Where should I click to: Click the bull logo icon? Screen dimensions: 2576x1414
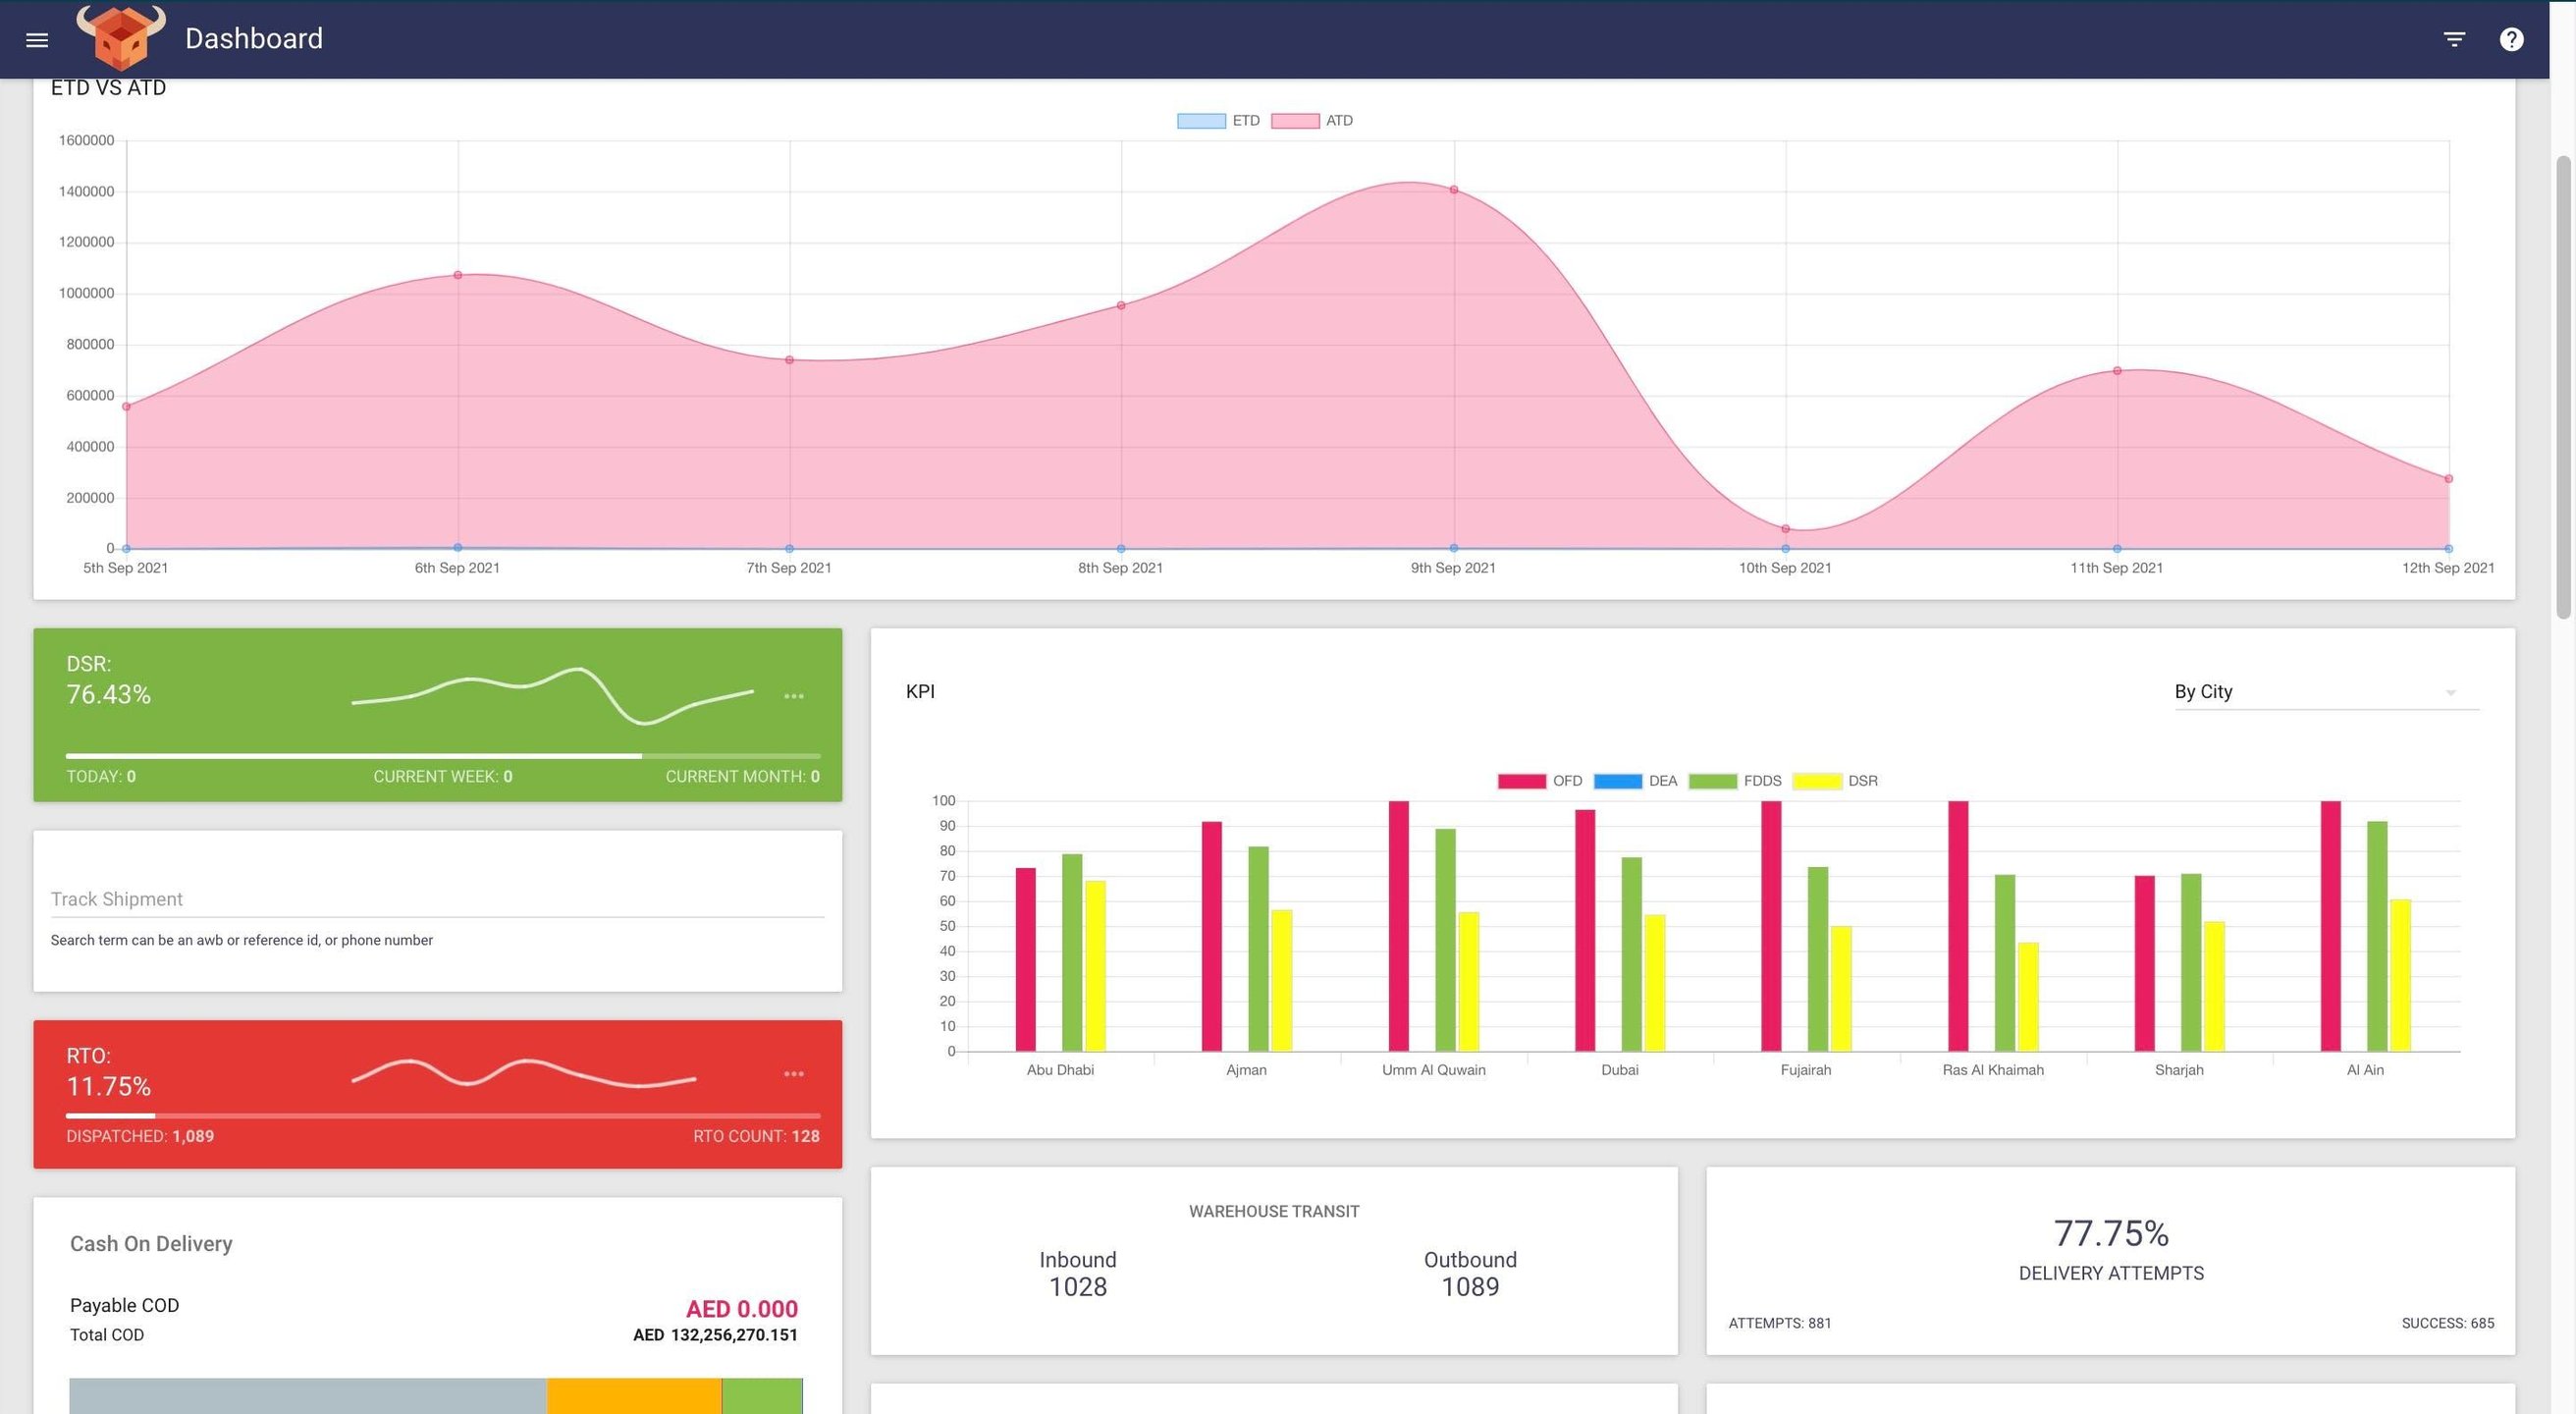pyautogui.click(x=121, y=38)
